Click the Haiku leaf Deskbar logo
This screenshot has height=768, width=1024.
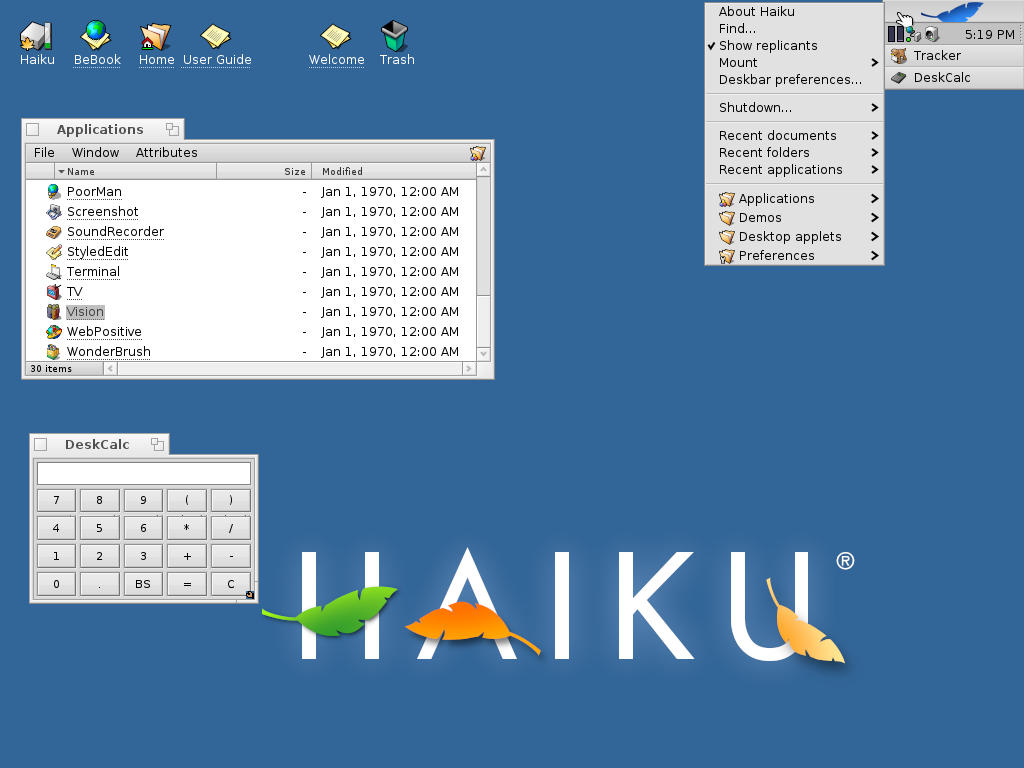coord(952,12)
